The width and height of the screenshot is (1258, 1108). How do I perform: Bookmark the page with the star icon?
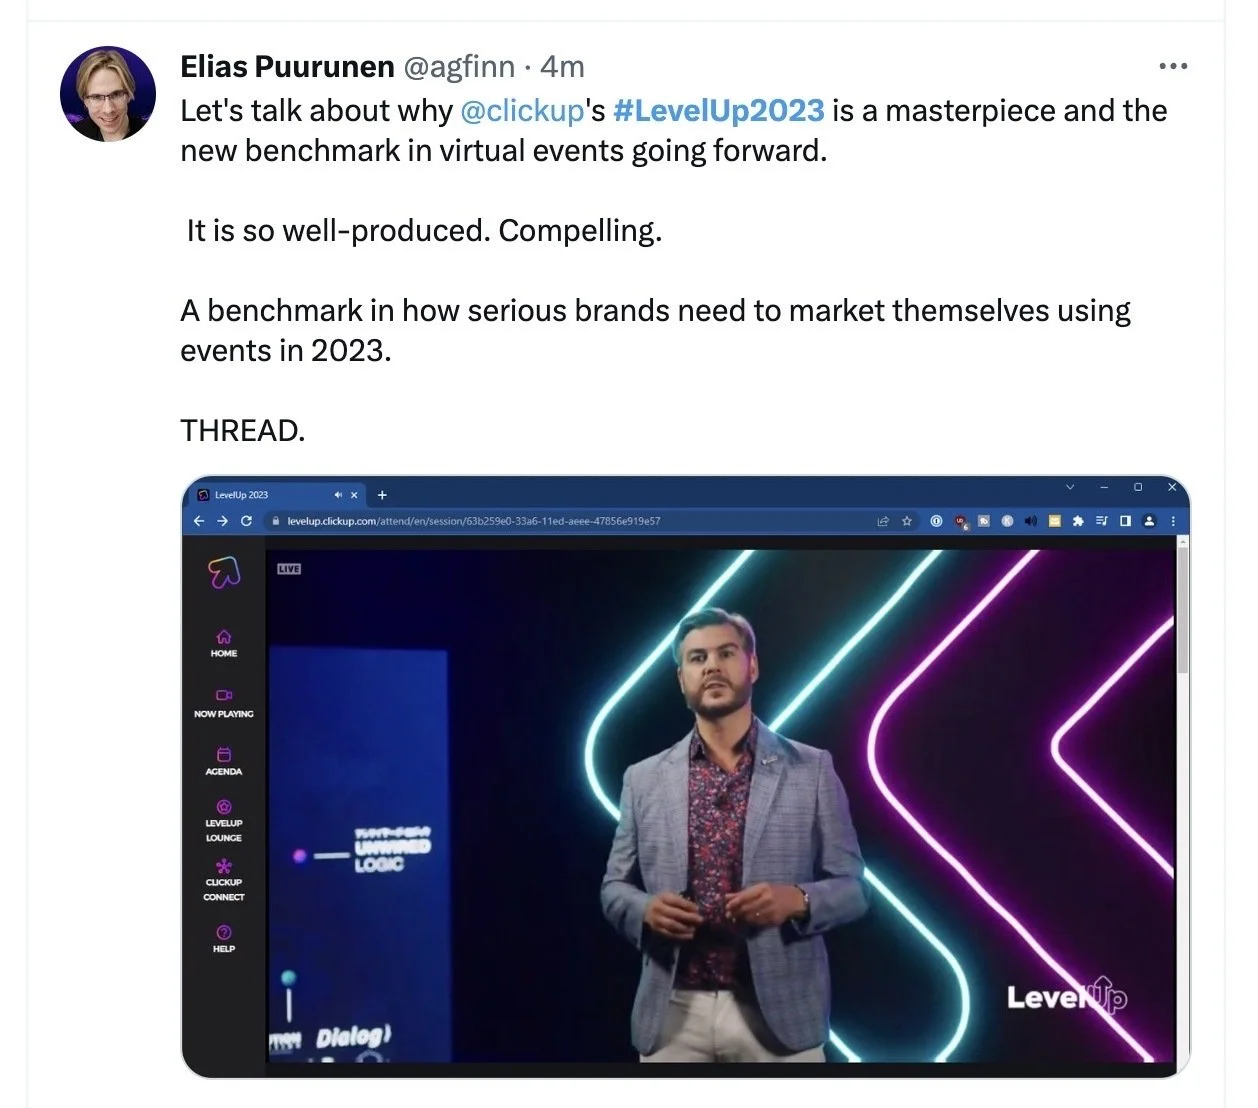click(907, 521)
